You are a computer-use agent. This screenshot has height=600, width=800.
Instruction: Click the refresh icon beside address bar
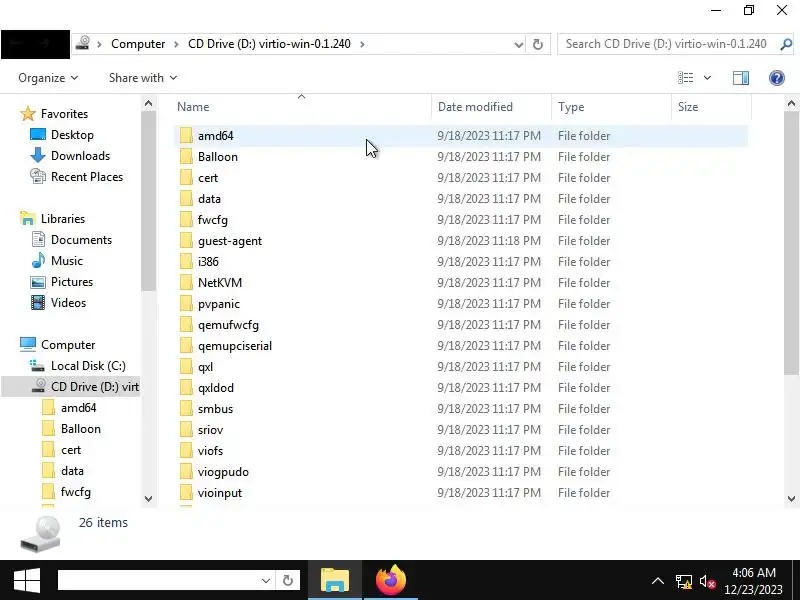coord(538,44)
